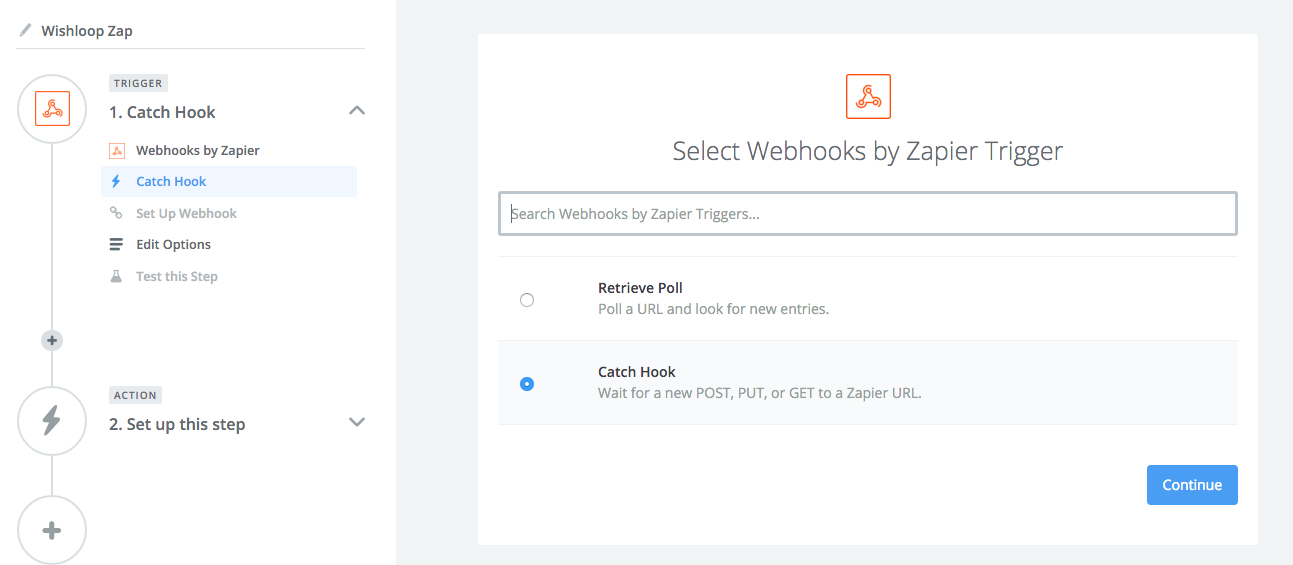Add a step with the large plus circle

(52, 530)
